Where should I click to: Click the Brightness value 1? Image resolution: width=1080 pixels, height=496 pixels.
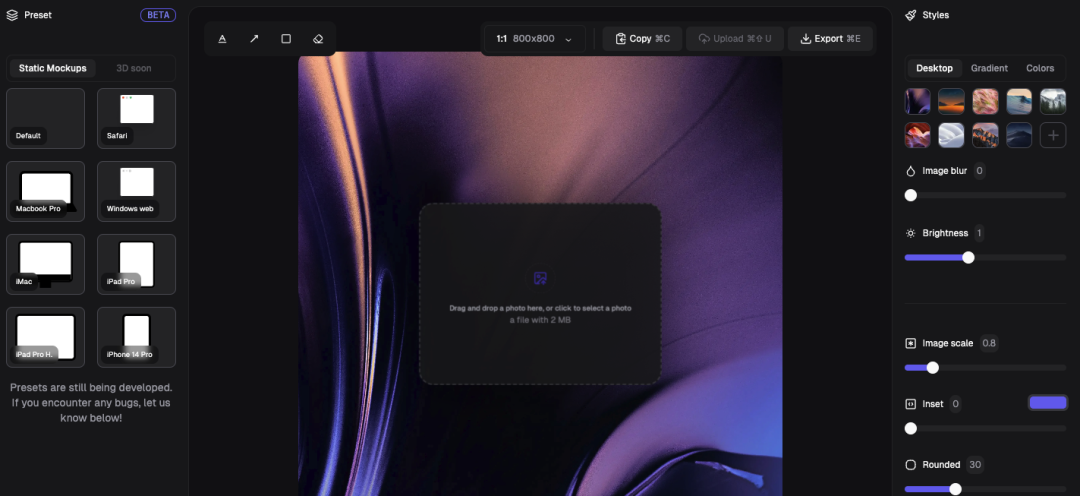(x=979, y=233)
